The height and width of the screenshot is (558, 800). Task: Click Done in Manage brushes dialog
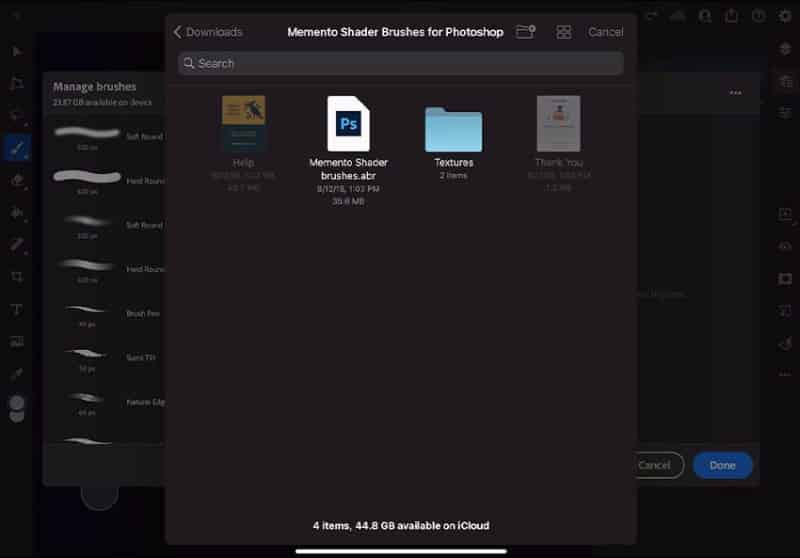coord(722,465)
